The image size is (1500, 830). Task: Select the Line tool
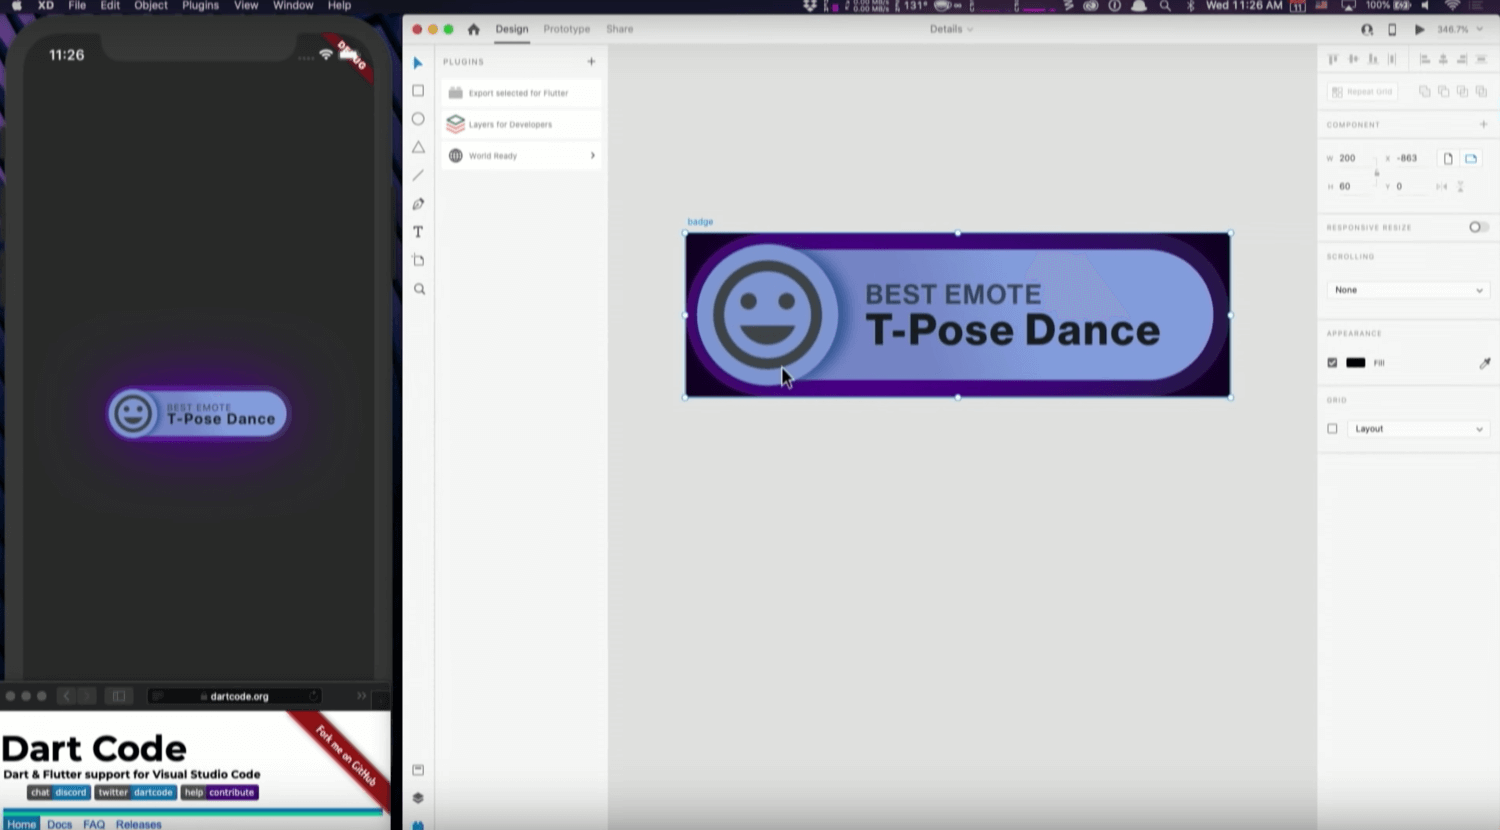[418, 176]
